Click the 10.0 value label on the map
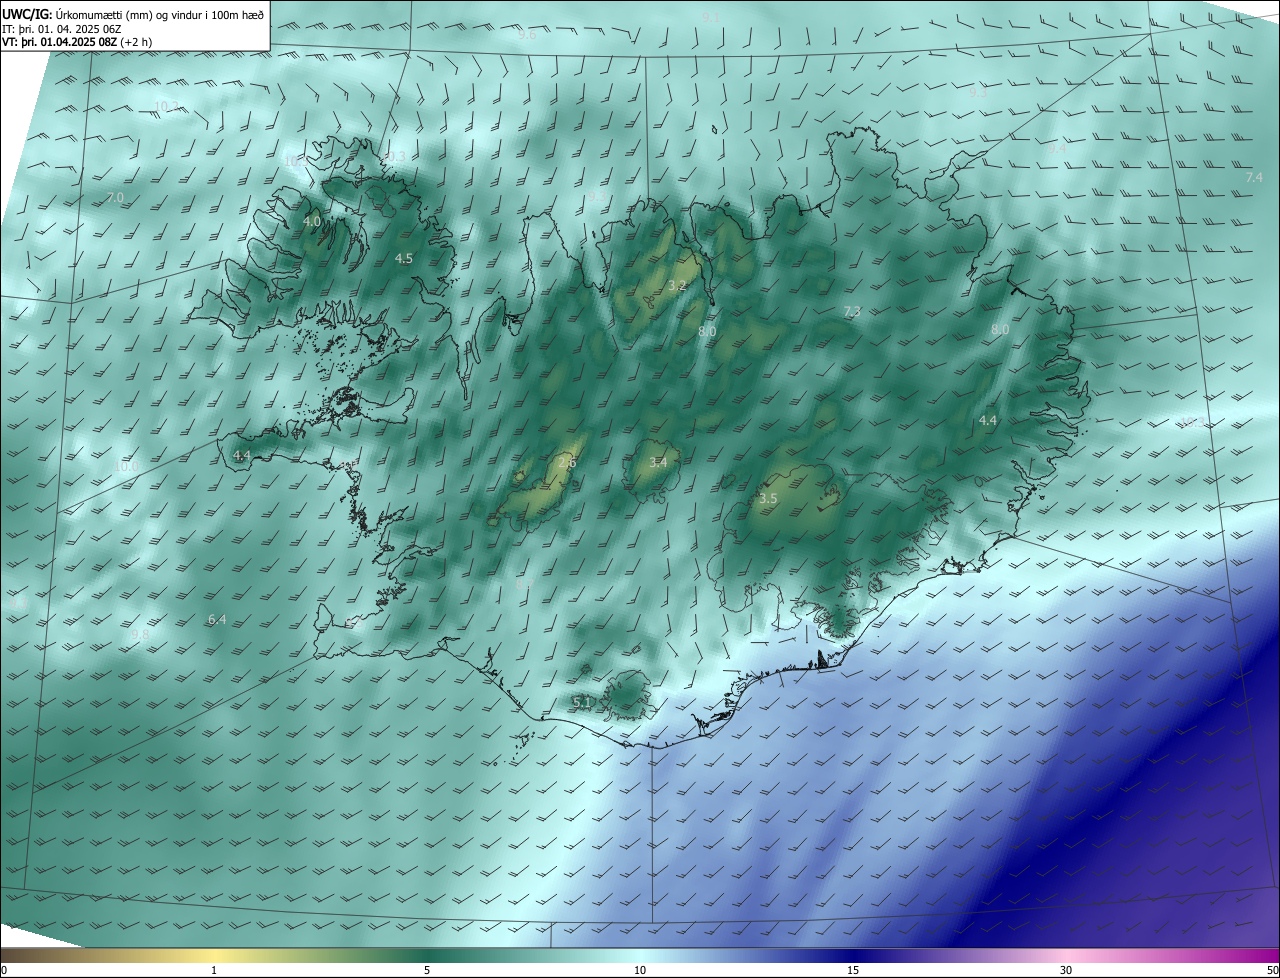 pyautogui.click(x=126, y=466)
